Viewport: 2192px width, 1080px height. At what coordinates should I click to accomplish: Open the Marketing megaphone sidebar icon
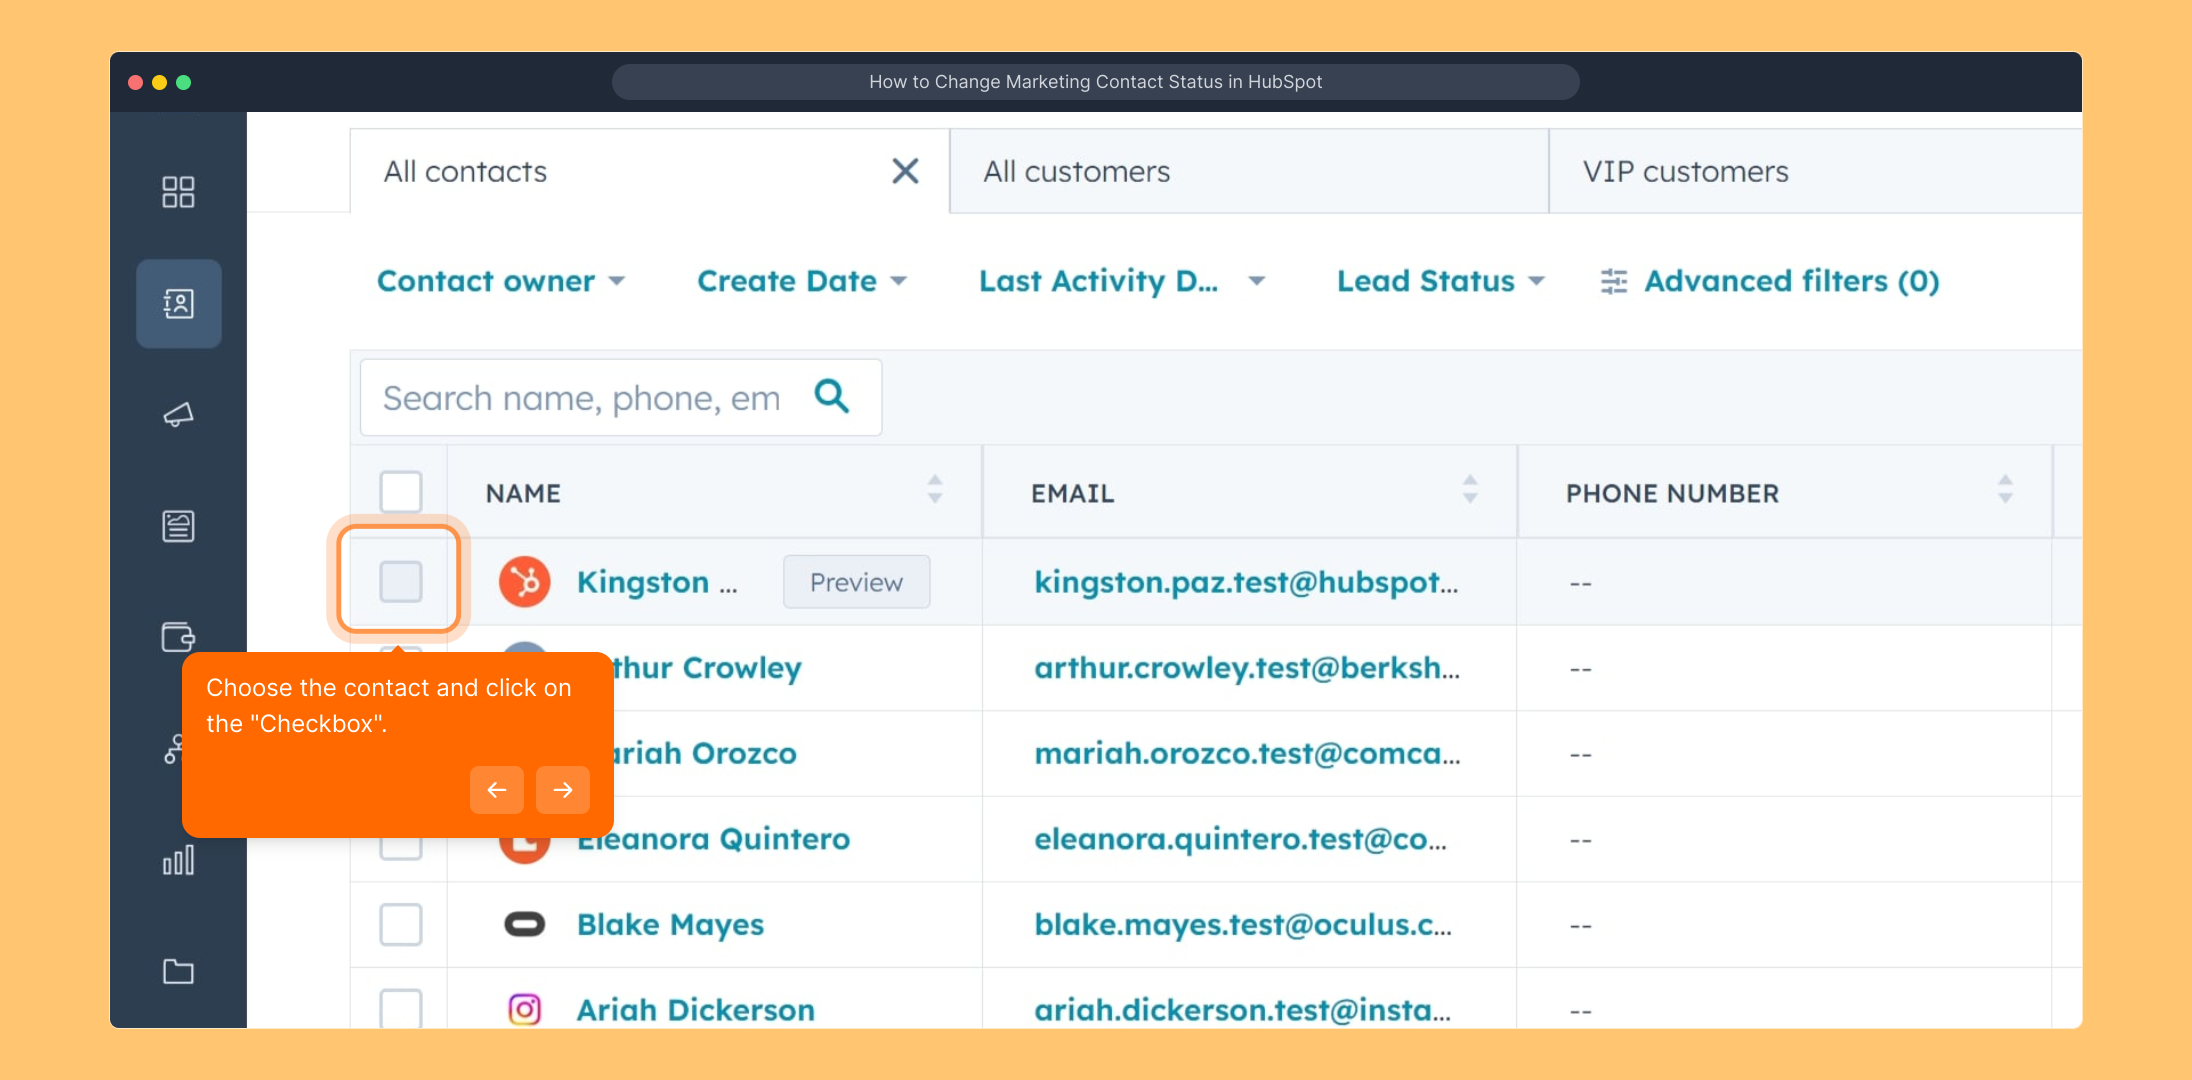pyautogui.click(x=178, y=415)
